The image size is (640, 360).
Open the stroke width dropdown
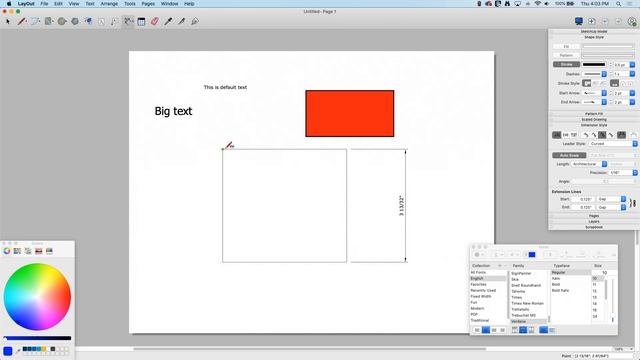point(632,64)
